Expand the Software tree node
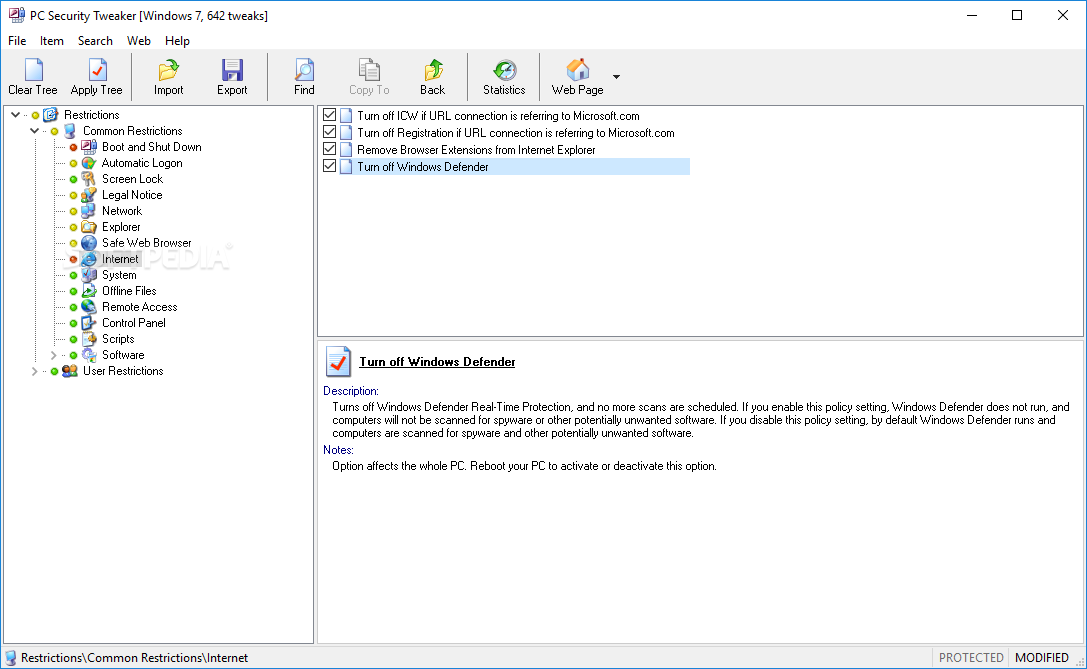 coord(53,355)
